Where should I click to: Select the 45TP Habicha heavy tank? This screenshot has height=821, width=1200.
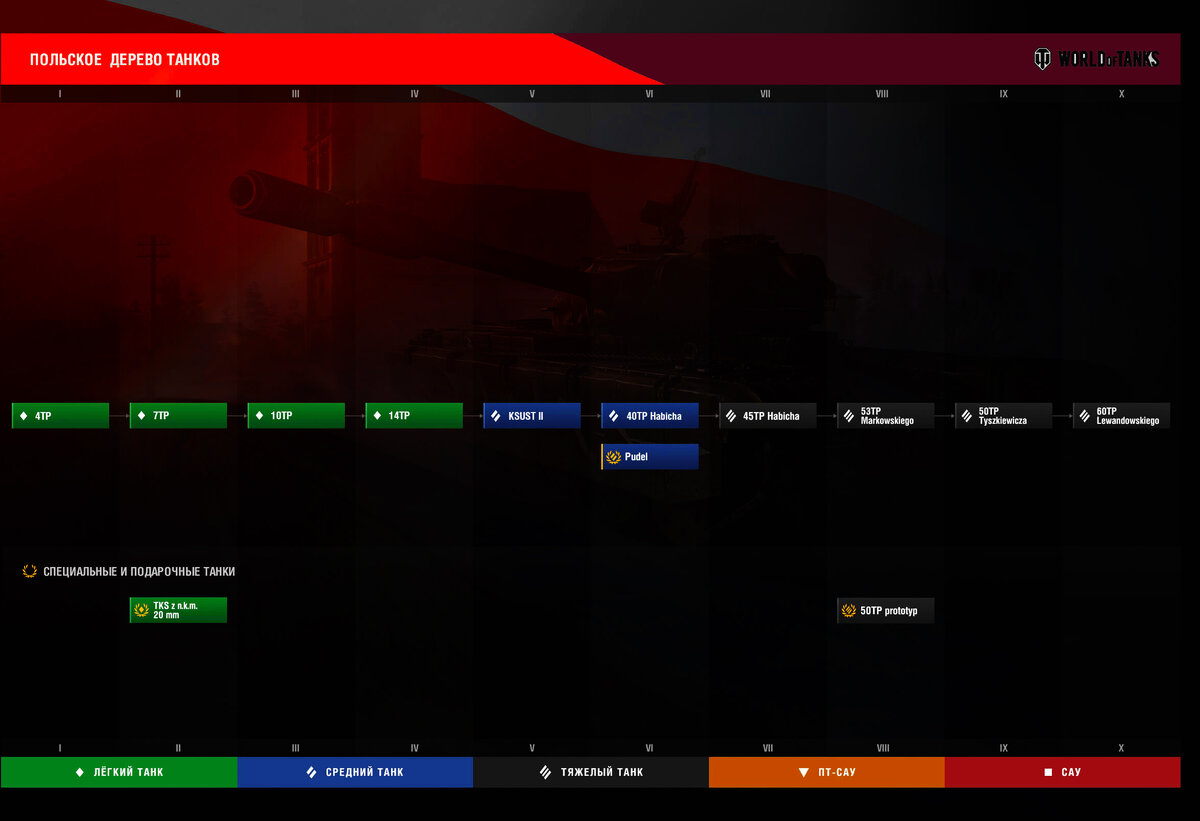(768, 416)
